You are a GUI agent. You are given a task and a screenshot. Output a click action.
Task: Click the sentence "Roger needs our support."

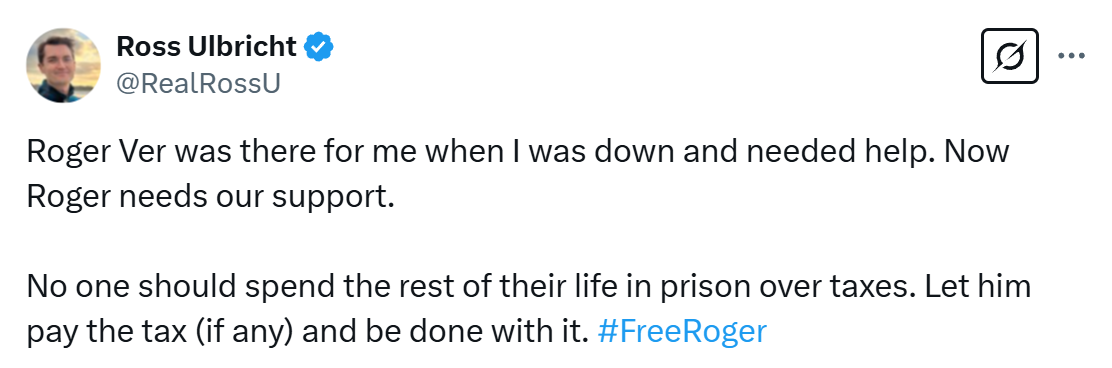click(x=210, y=196)
